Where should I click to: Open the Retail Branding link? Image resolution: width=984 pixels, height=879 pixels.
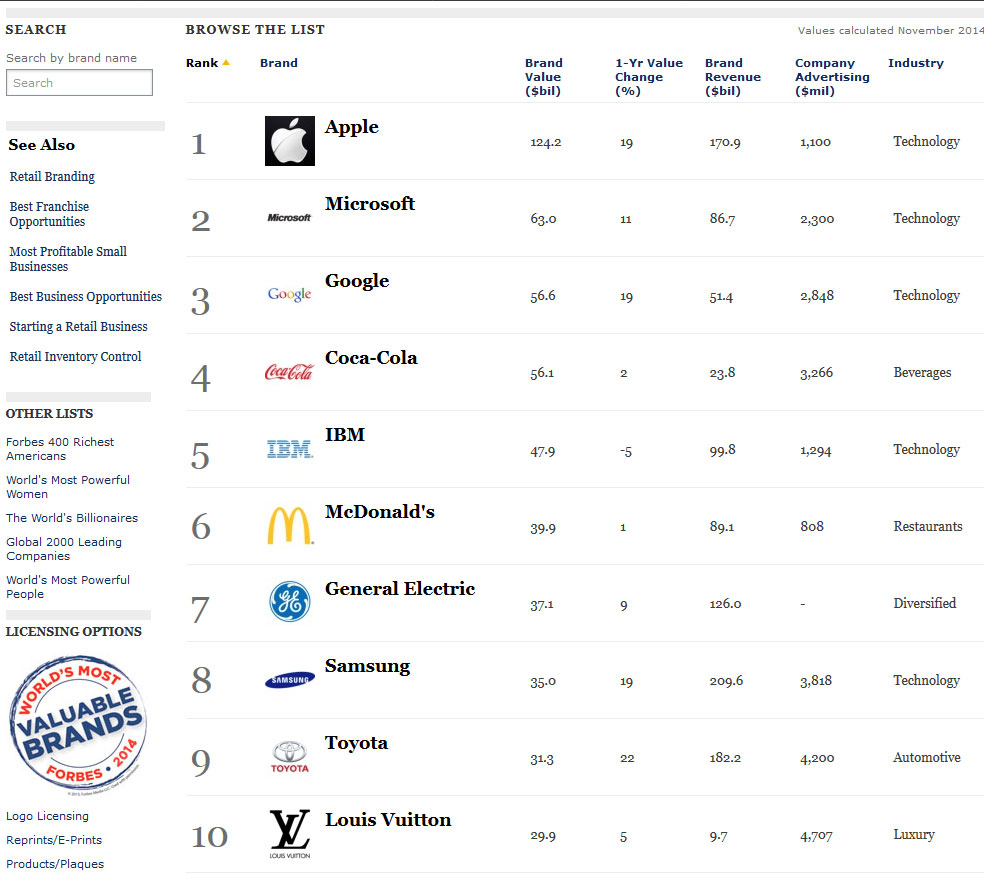pyautogui.click(x=52, y=177)
